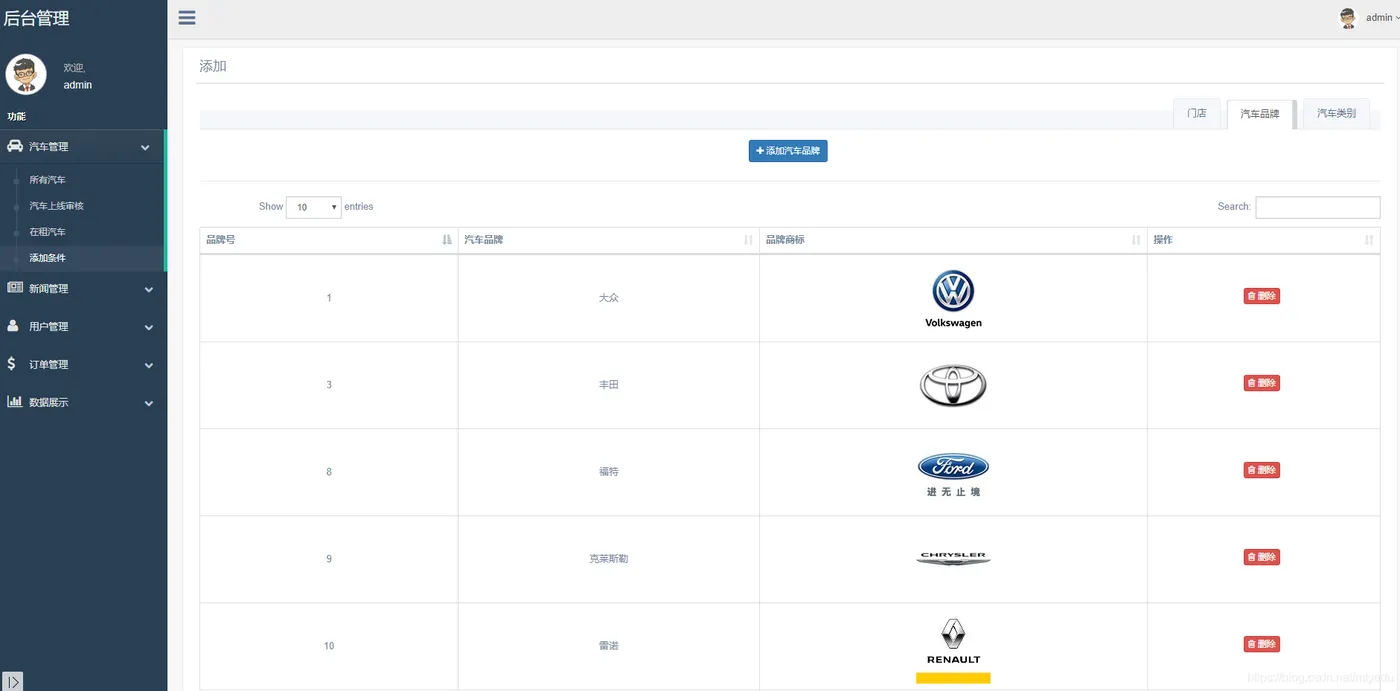
Task: Sort by 品牌号 column sort icon
Action: tap(447, 240)
